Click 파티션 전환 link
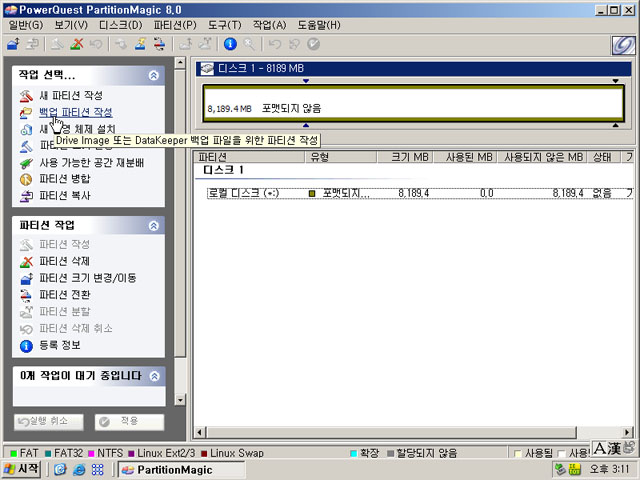Screen dimensions: 640x480 64,295
